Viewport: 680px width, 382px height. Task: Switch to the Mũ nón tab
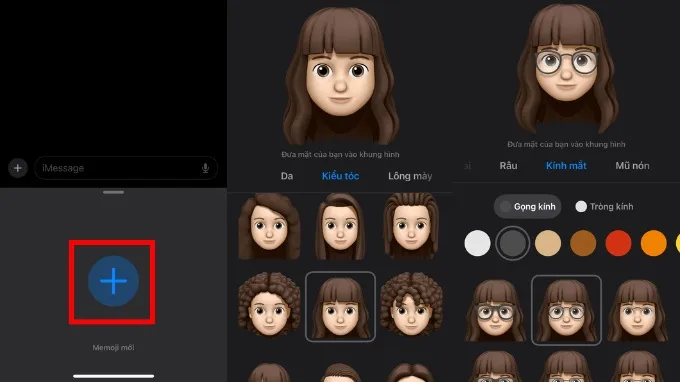point(632,166)
